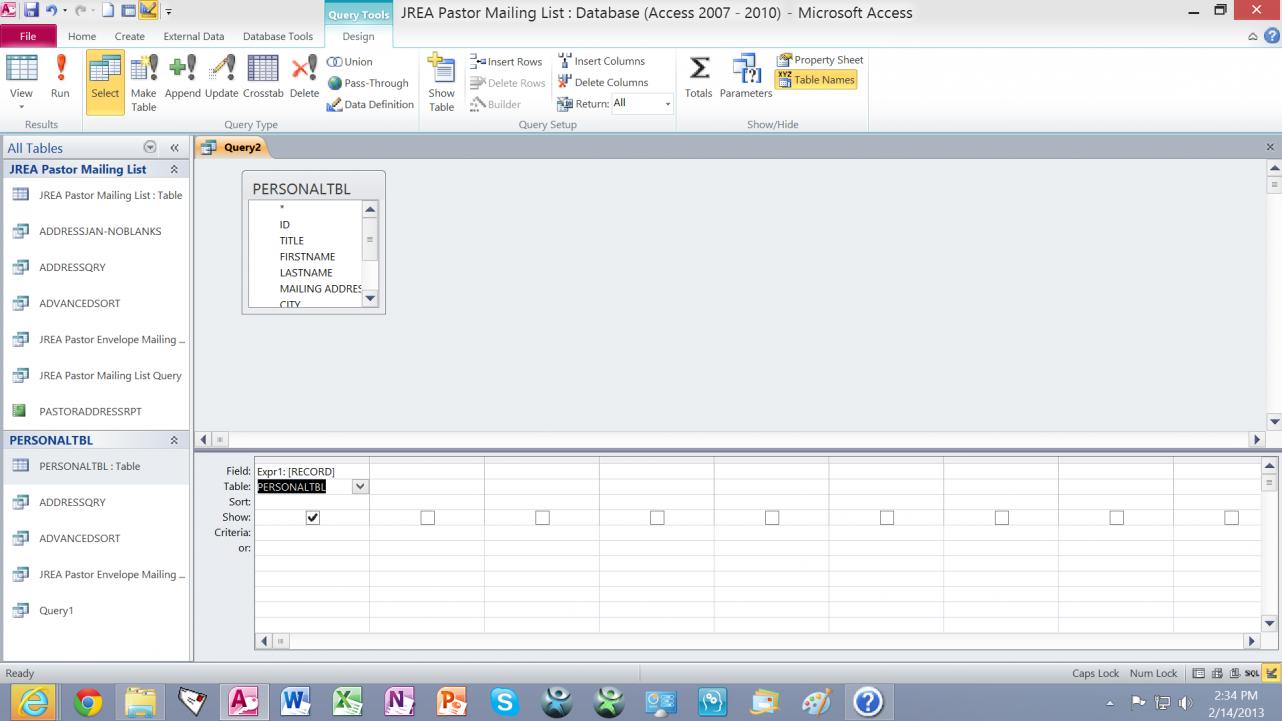Click Delete Columns in Query Setup
The height and width of the screenshot is (721, 1282).
[602, 83]
